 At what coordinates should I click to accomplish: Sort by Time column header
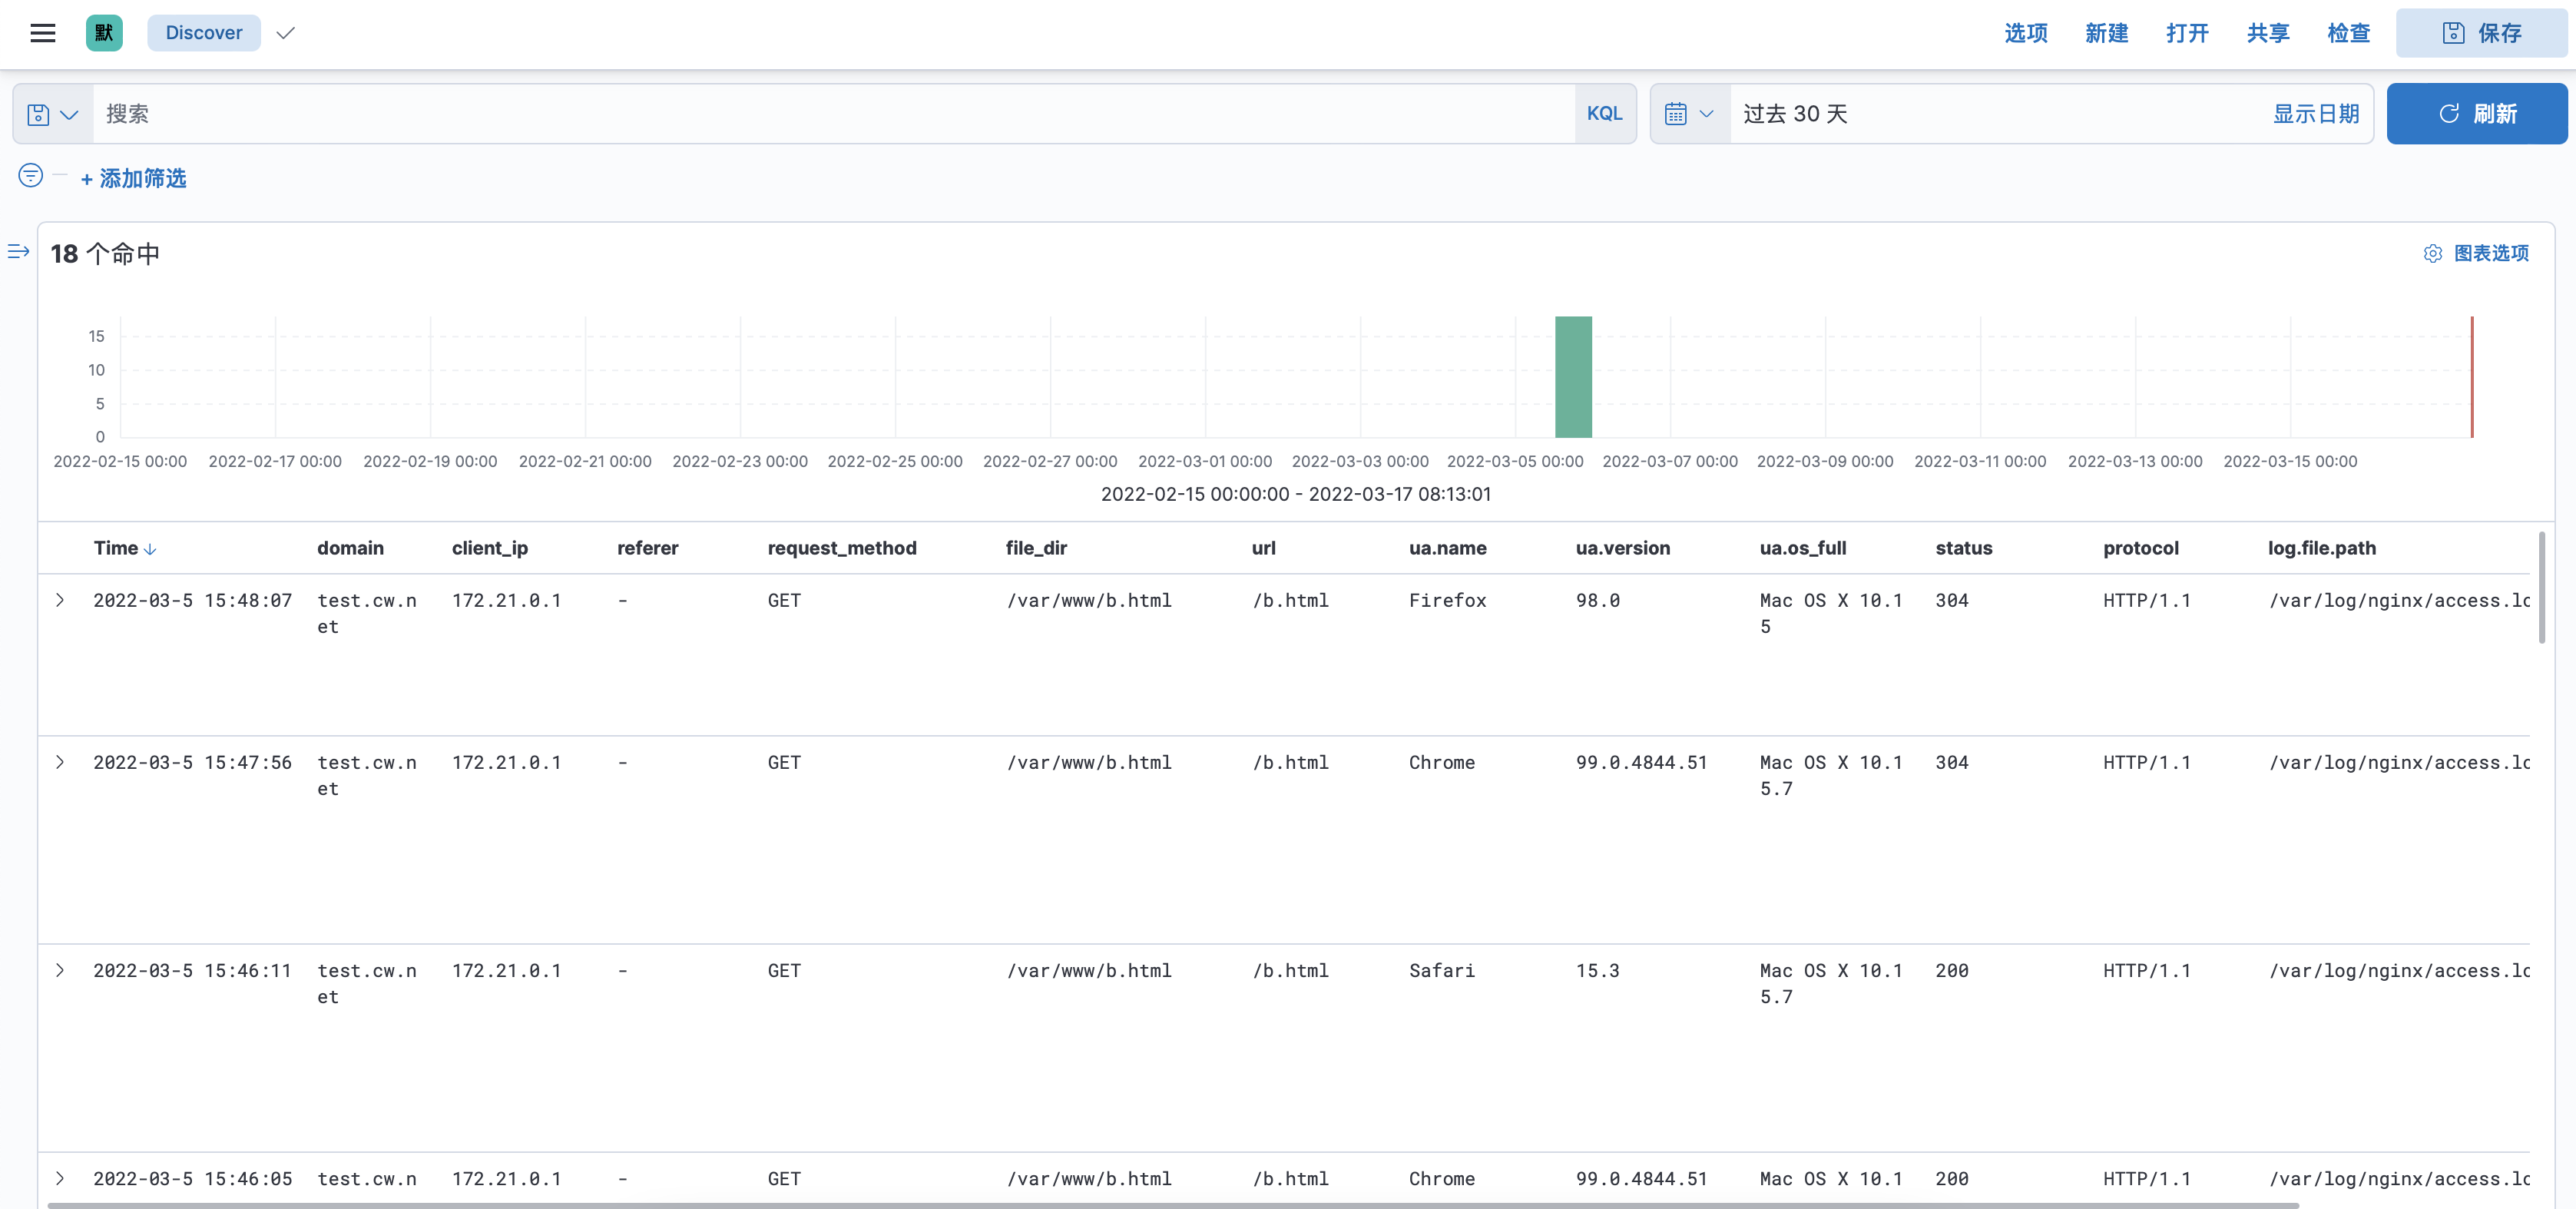[x=125, y=548]
